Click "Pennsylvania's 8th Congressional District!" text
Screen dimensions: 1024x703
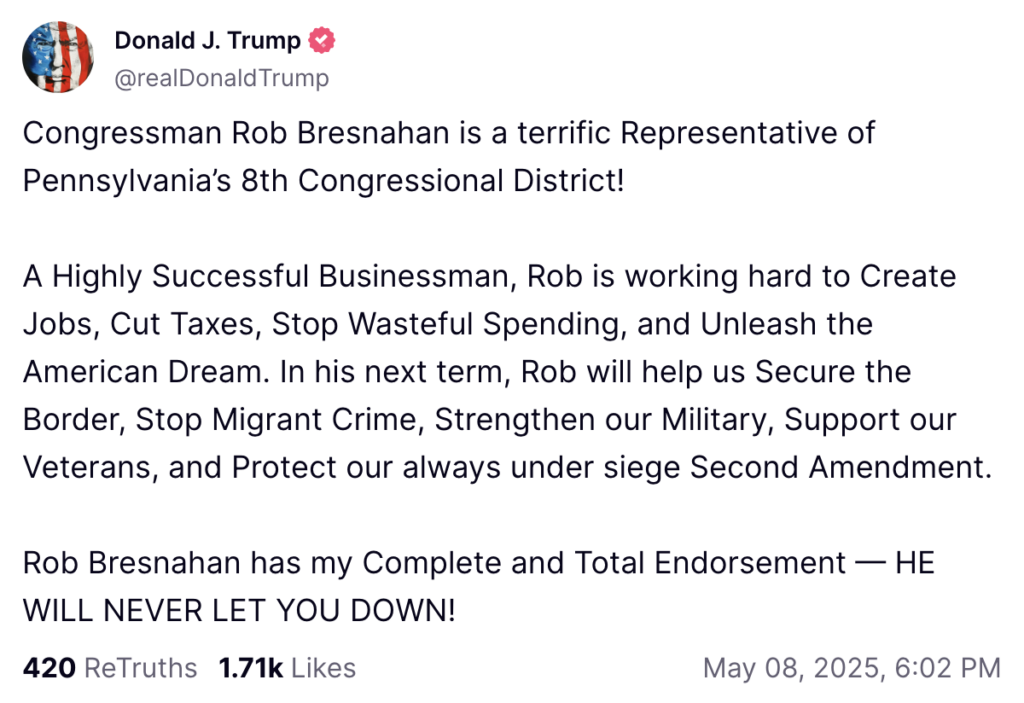click(323, 181)
